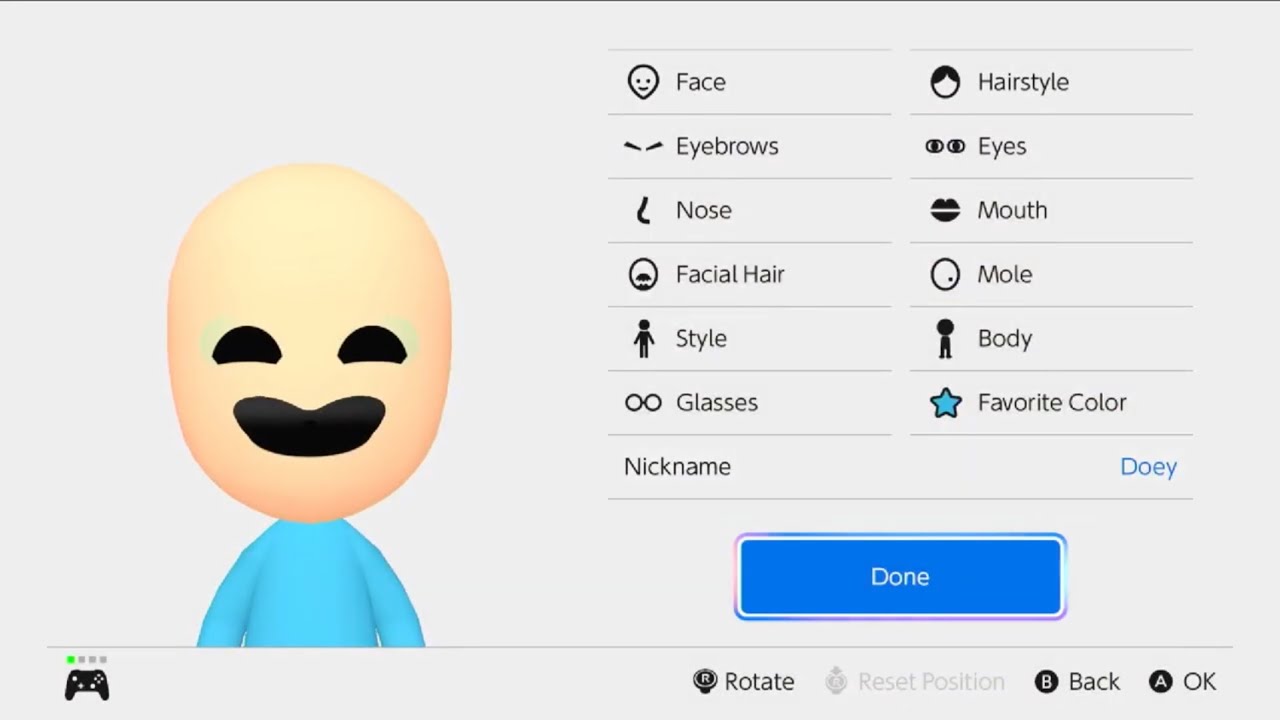Click the OK hint text
The height and width of the screenshot is (720, 1280).
[1199, 682]
